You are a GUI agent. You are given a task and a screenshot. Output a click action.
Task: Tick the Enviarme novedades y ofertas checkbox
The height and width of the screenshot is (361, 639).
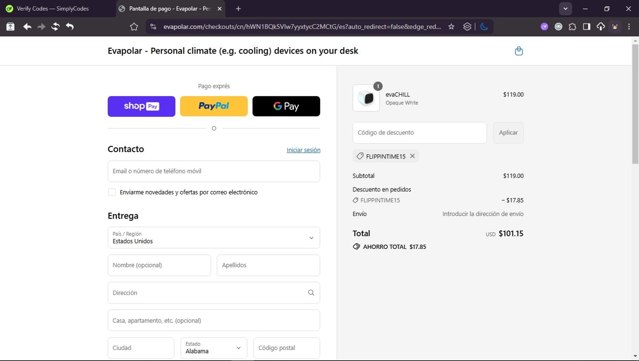pos(112,192)
